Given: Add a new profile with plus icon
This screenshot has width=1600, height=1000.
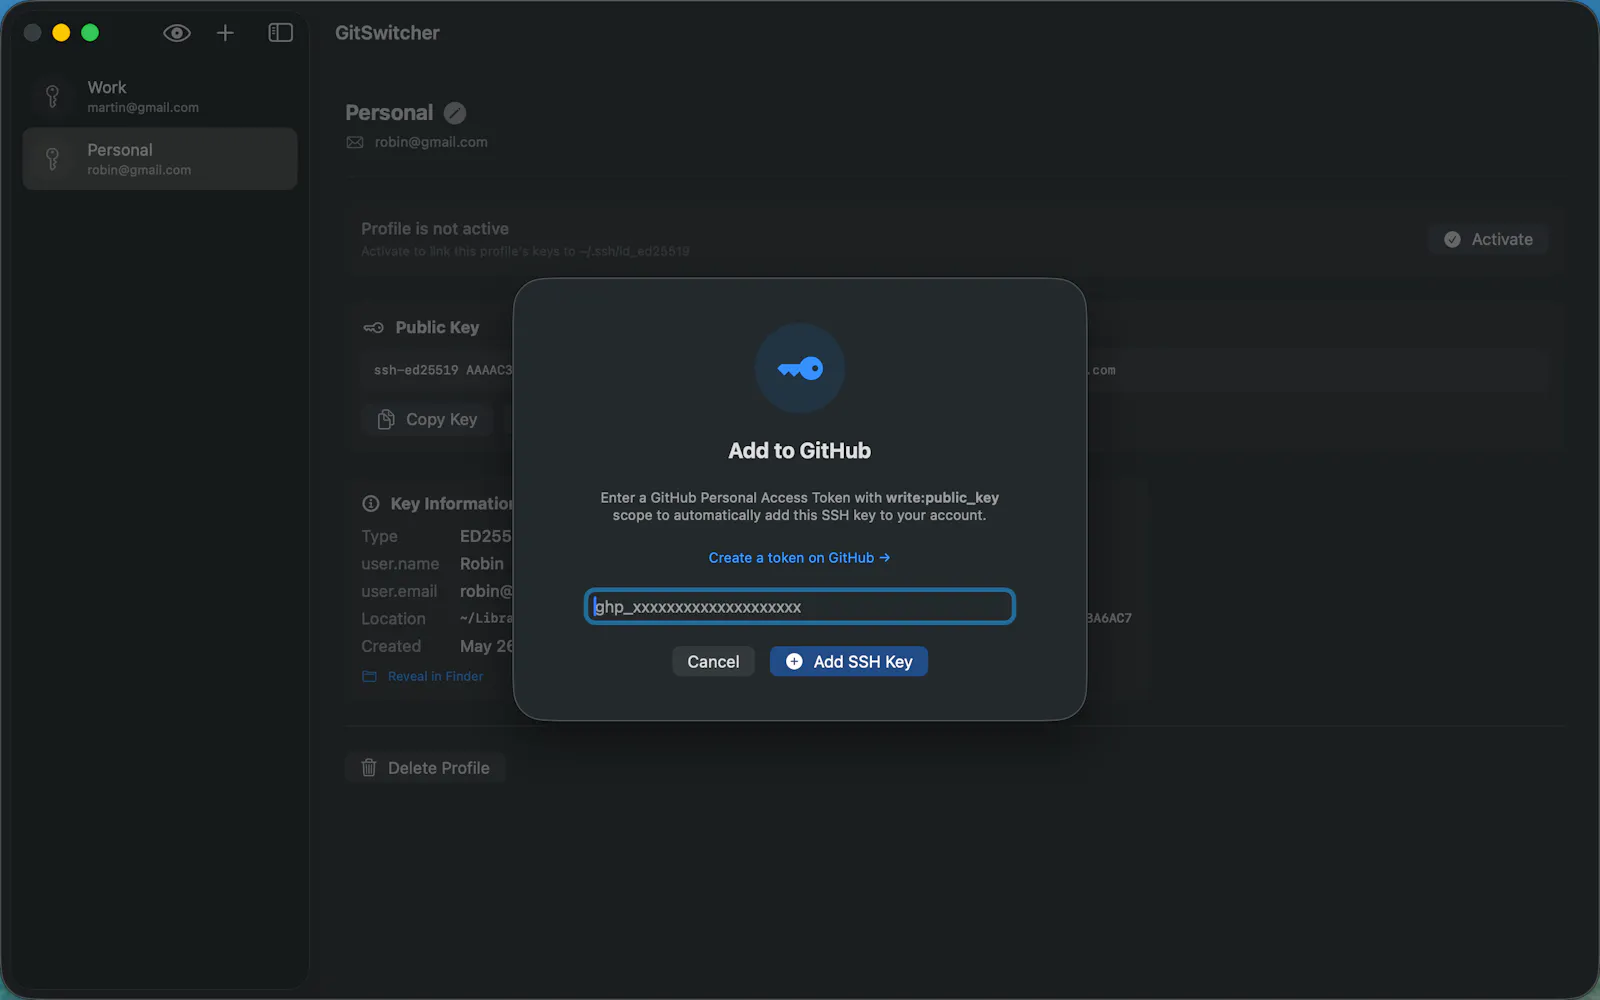Looking at the screenshot, I should [225, 33].
